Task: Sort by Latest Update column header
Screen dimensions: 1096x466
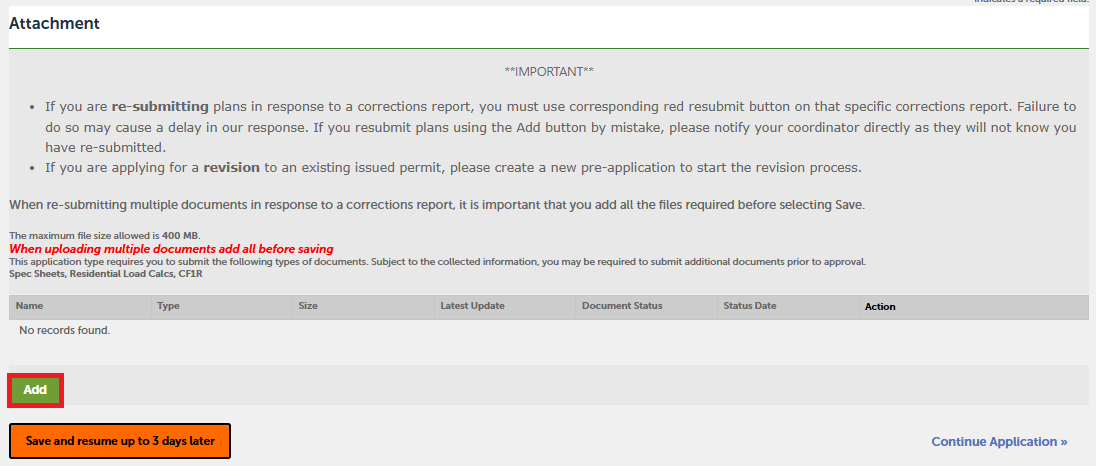Action: (x=472, y=306)
